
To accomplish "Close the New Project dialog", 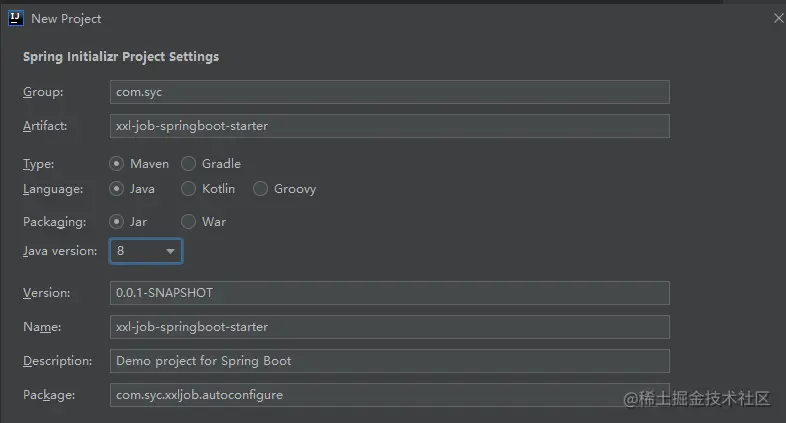I will coord(778,19).
